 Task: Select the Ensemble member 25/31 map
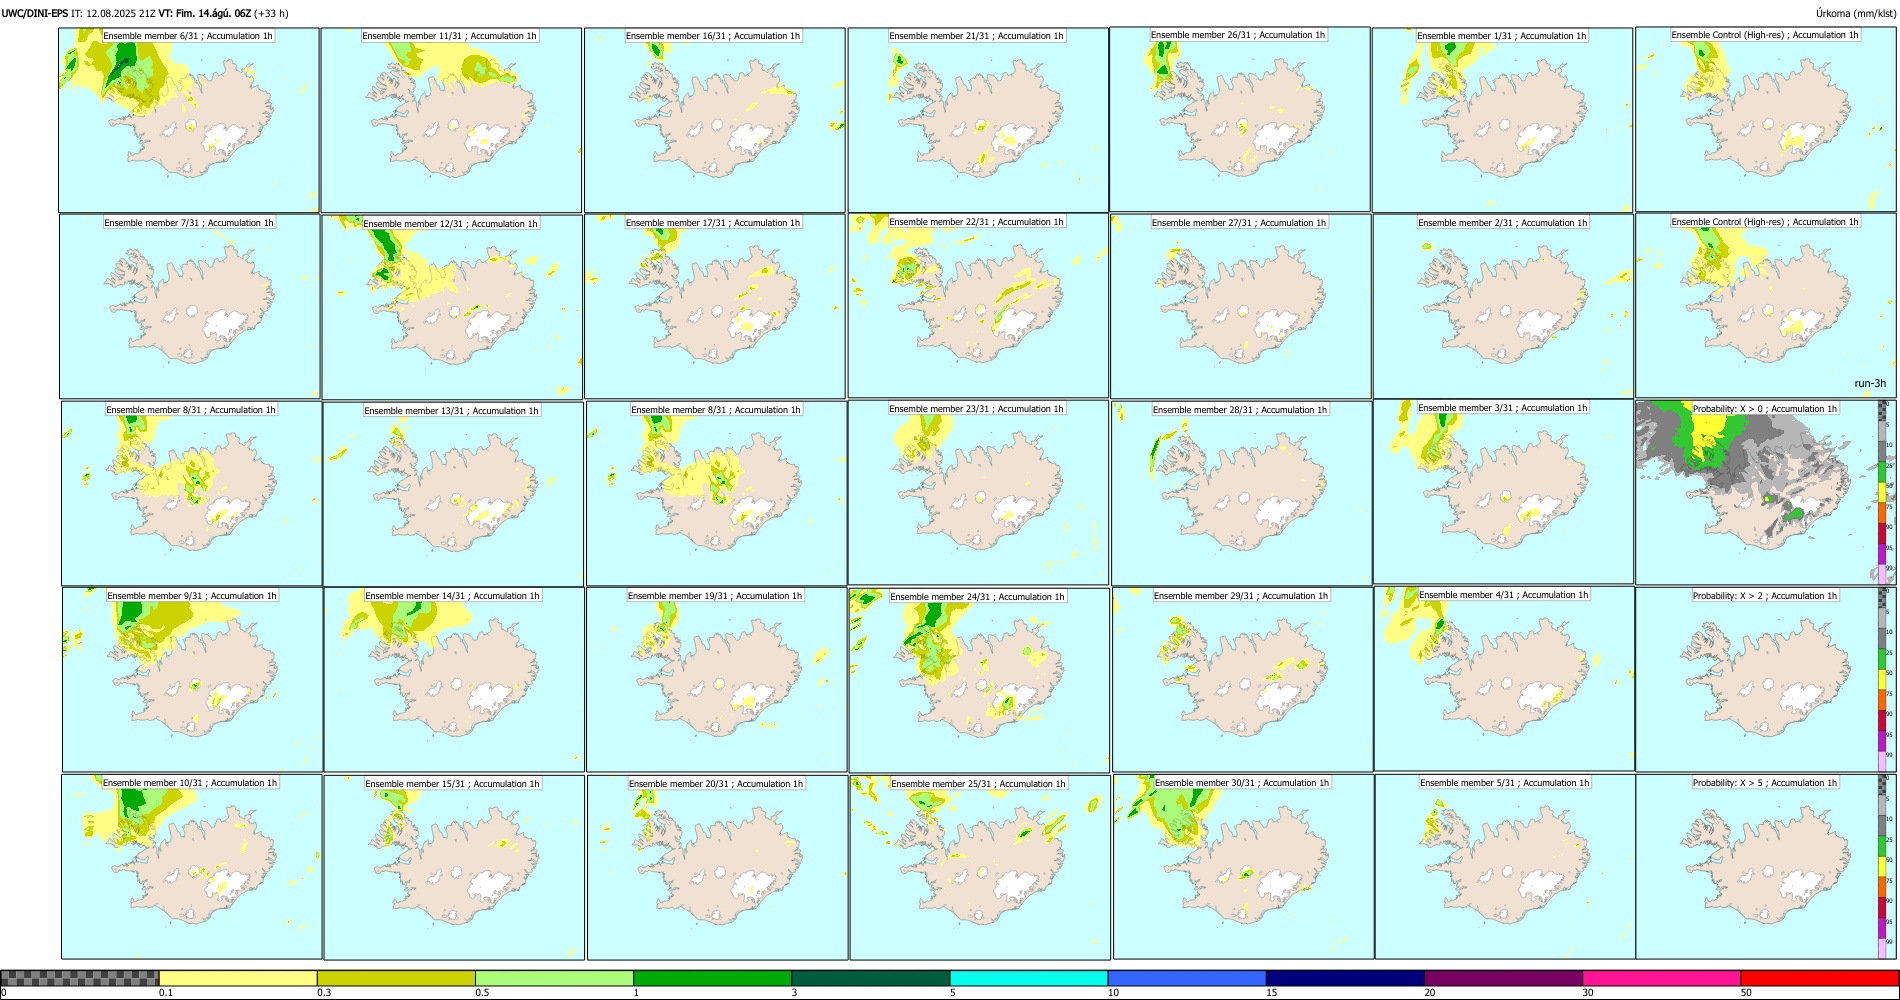[980, 868]
